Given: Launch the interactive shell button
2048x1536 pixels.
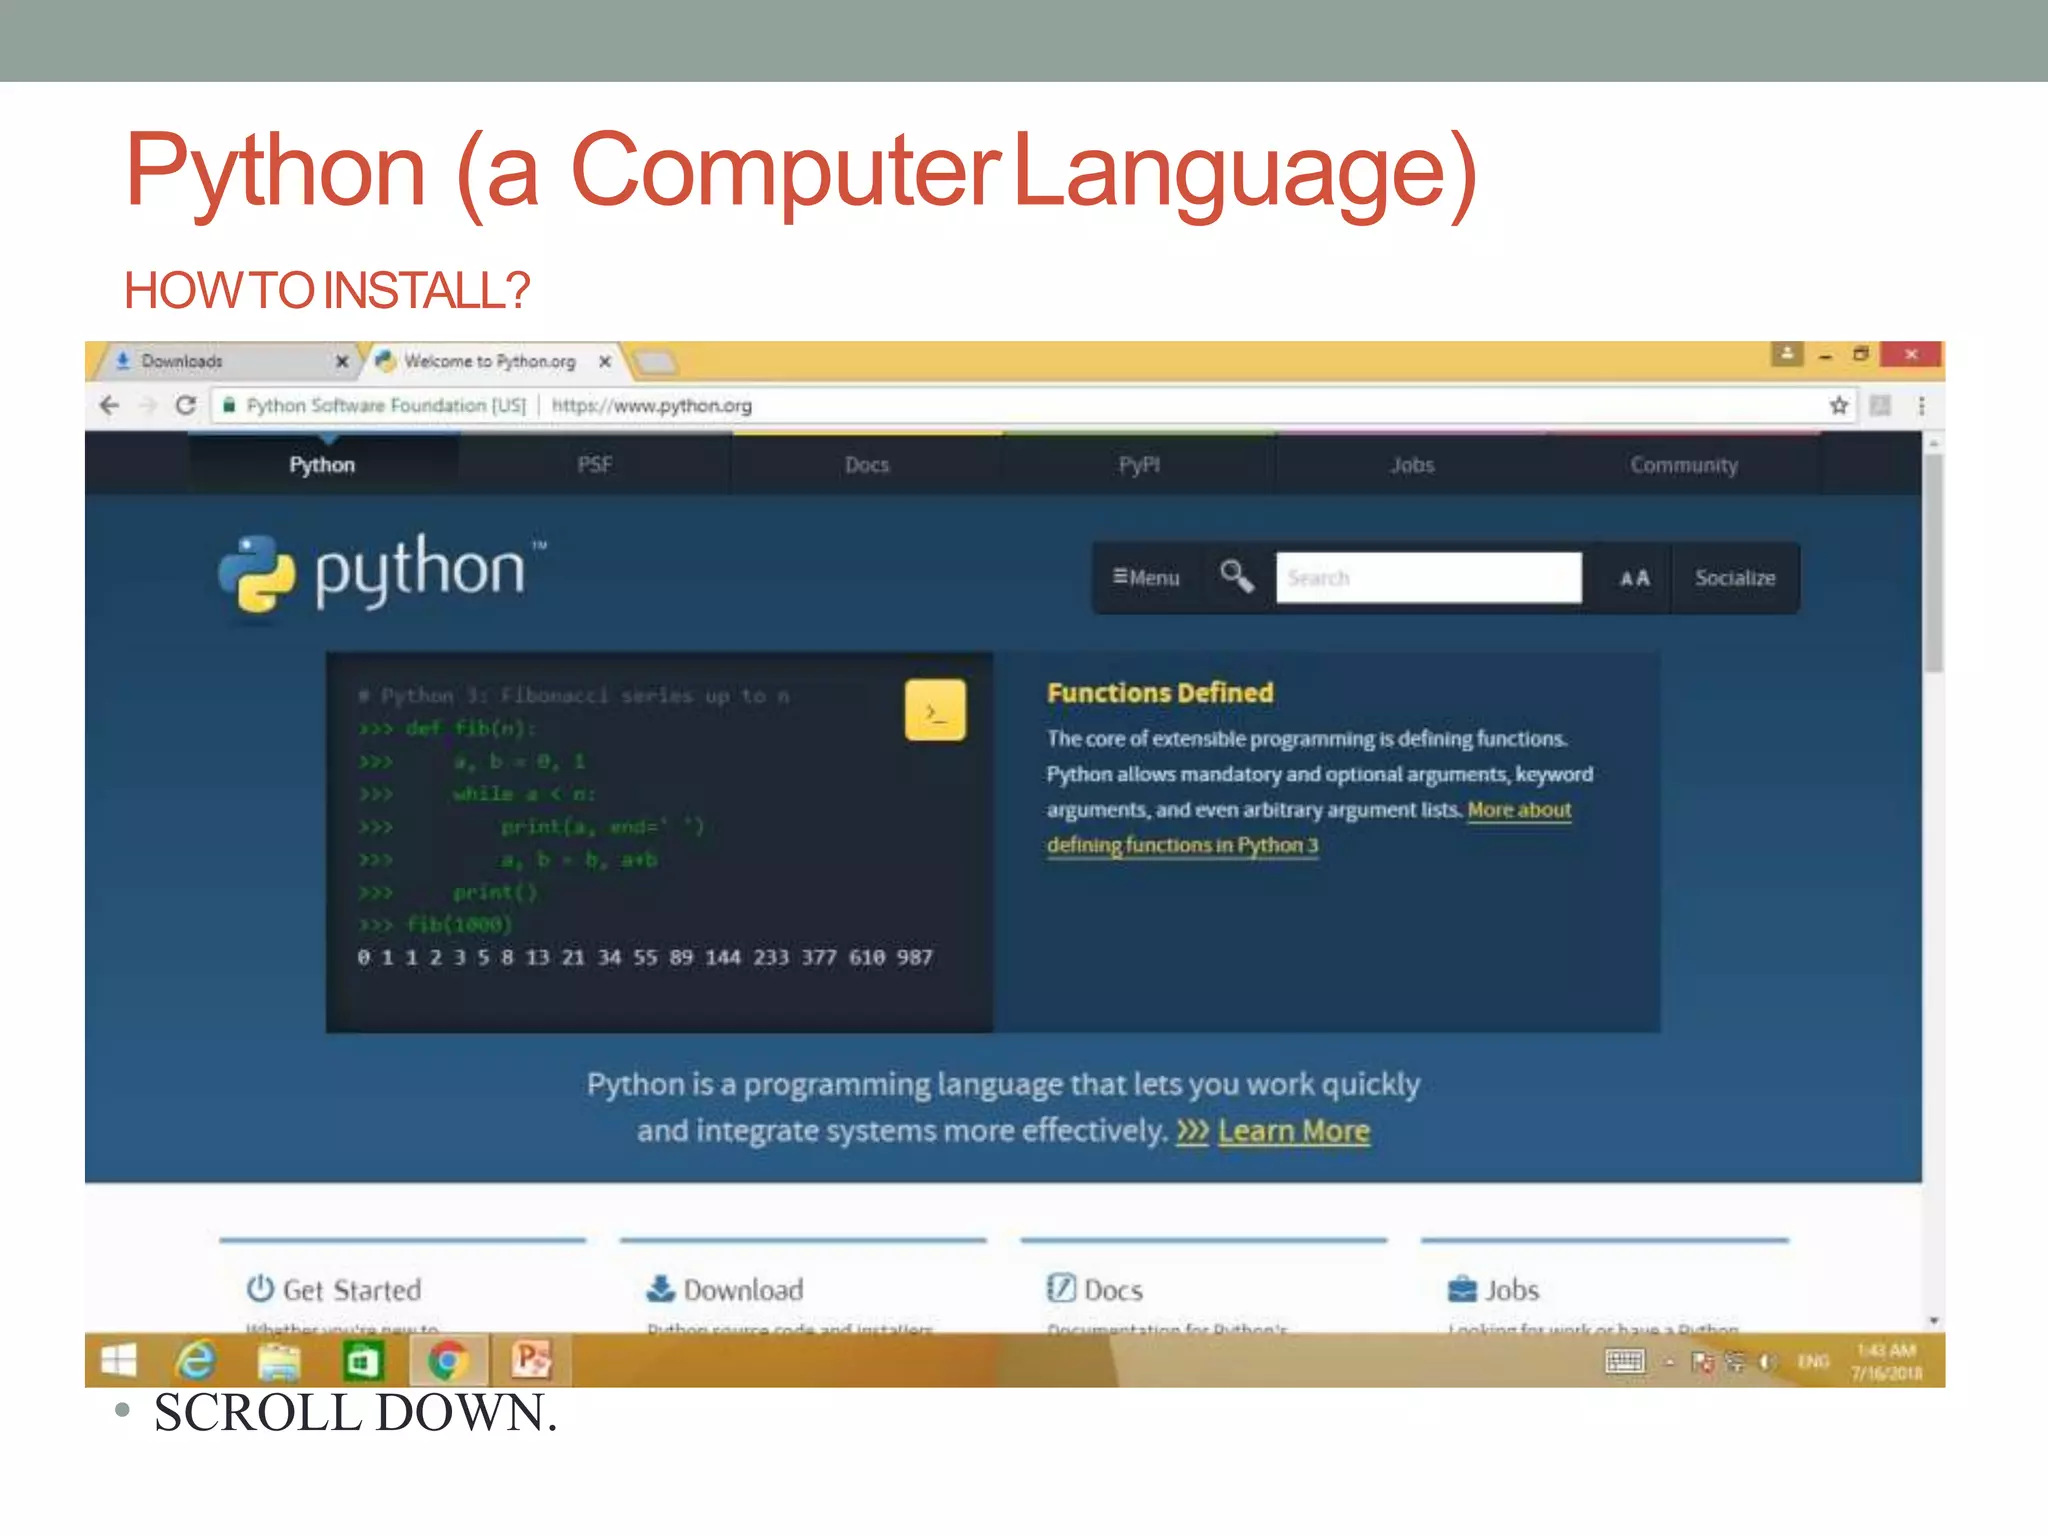Looking at the screenshot, I should click(935, 711).
